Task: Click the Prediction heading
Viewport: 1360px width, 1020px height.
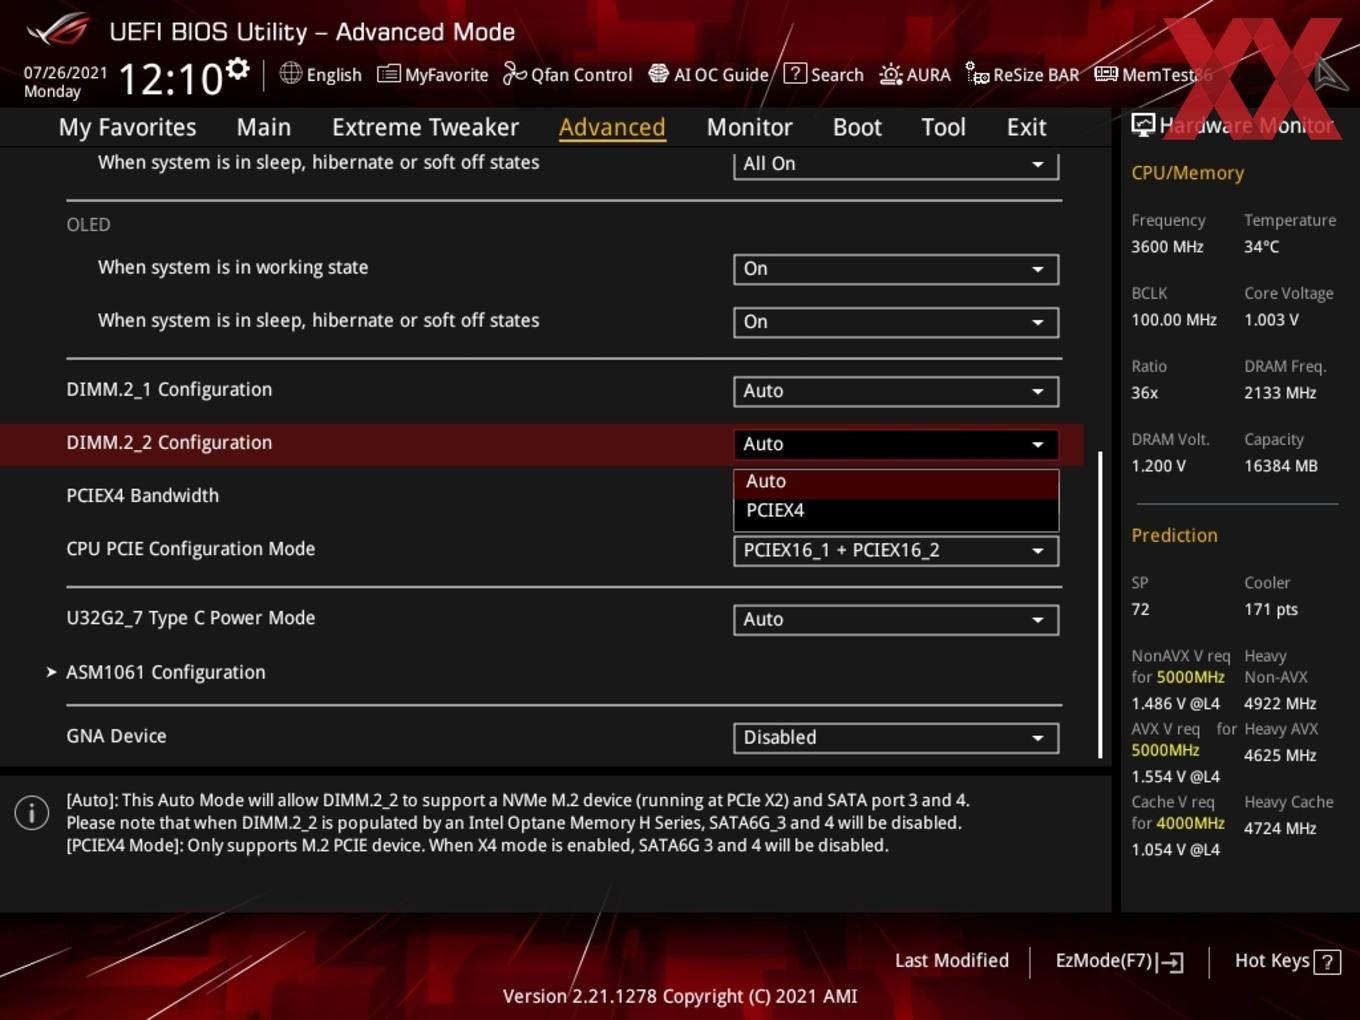Action: click(1174, 535)
